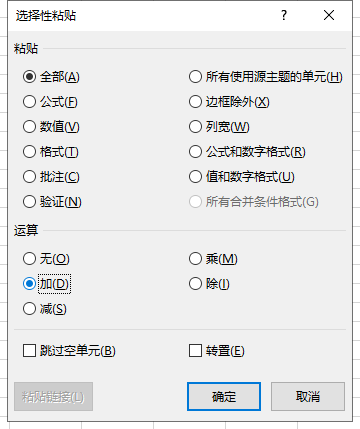Click the help question mark icon
Viewport: 360px width, 429px height.
point(284,15)
